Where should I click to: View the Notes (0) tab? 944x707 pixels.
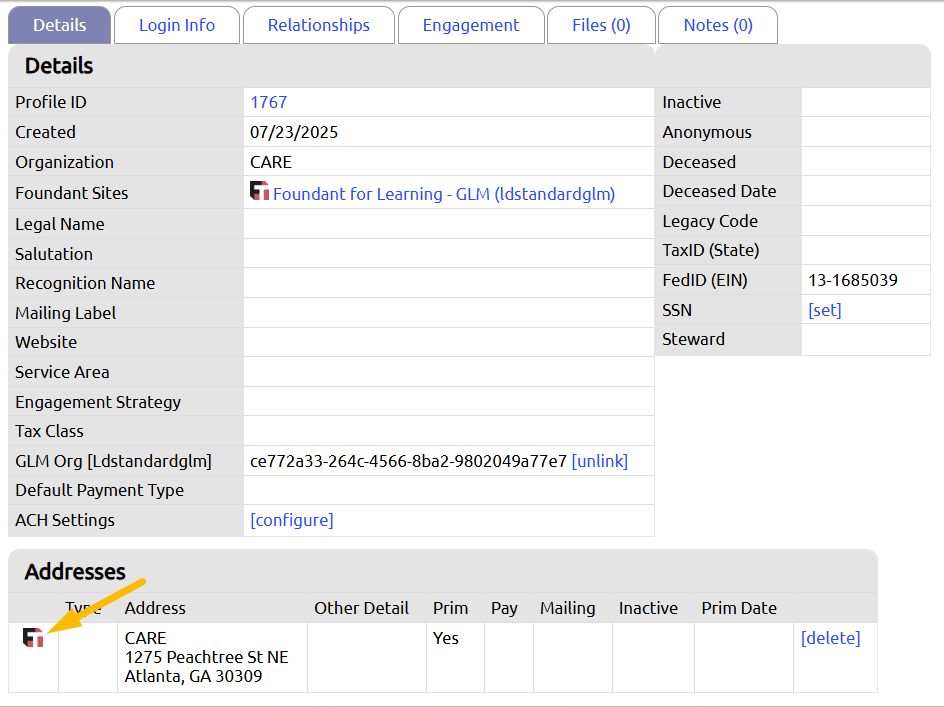click(717, 24)
